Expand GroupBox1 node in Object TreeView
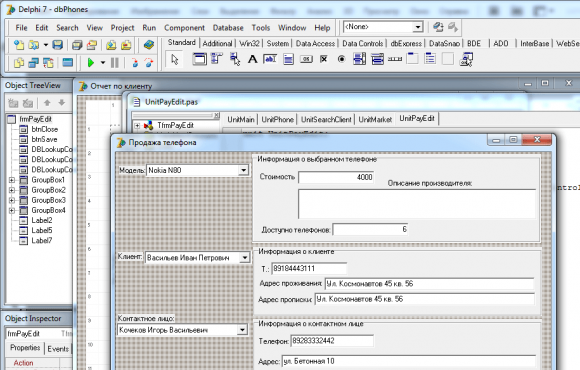The image size is (580, 370). pos(12,180)
